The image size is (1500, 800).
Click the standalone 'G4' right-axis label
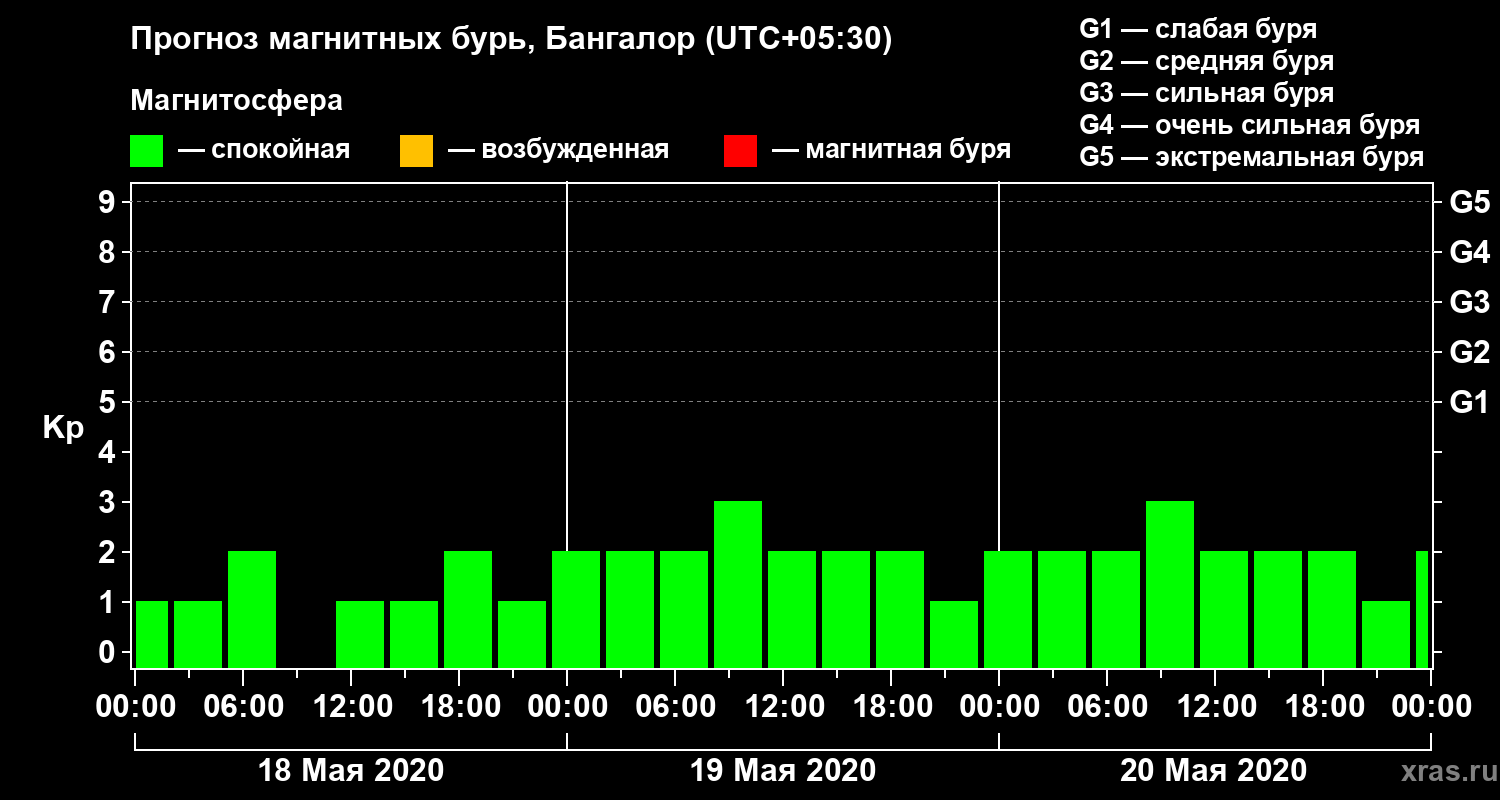(1470, 252)
